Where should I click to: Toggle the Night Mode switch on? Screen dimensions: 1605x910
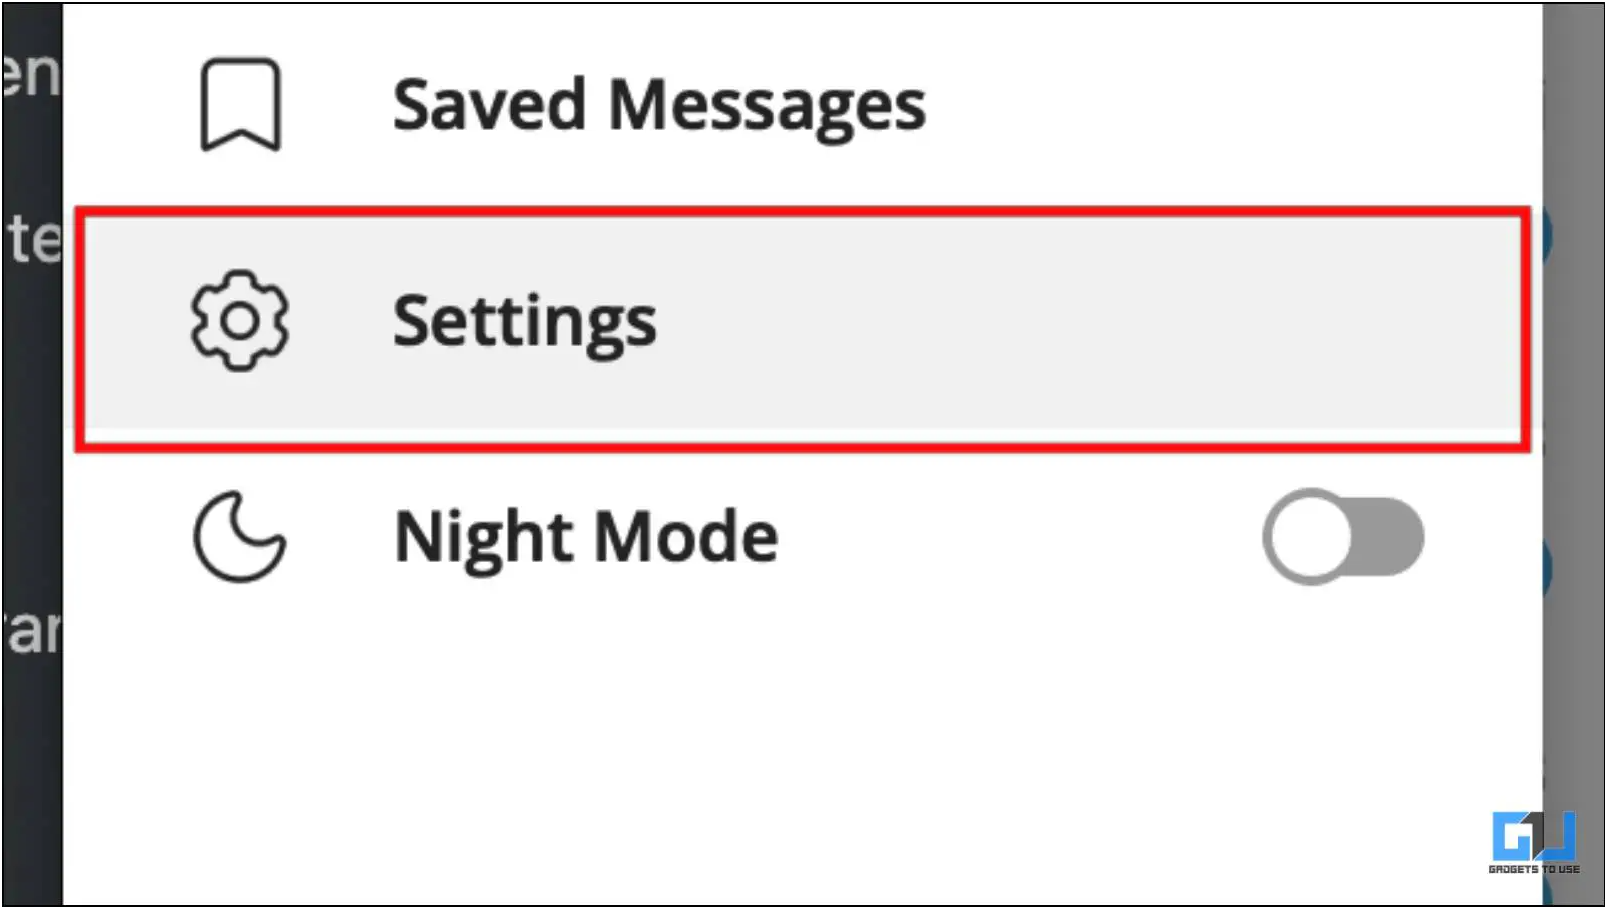click(1343, 537)
